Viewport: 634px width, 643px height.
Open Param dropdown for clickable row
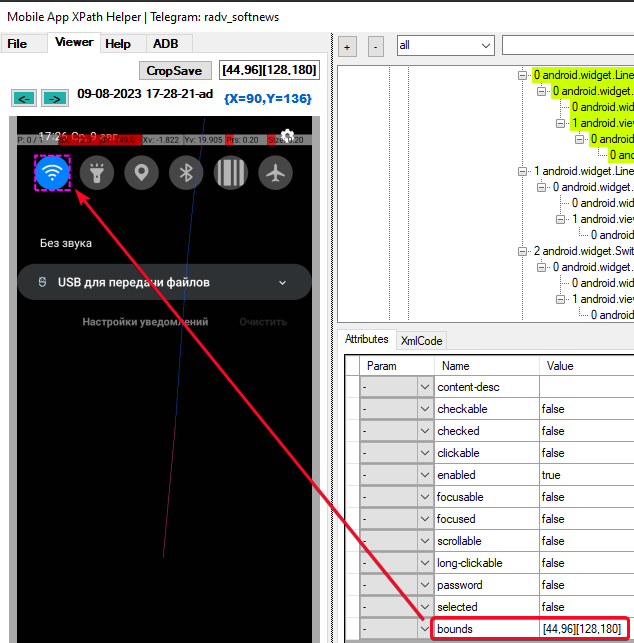point(425,453)
